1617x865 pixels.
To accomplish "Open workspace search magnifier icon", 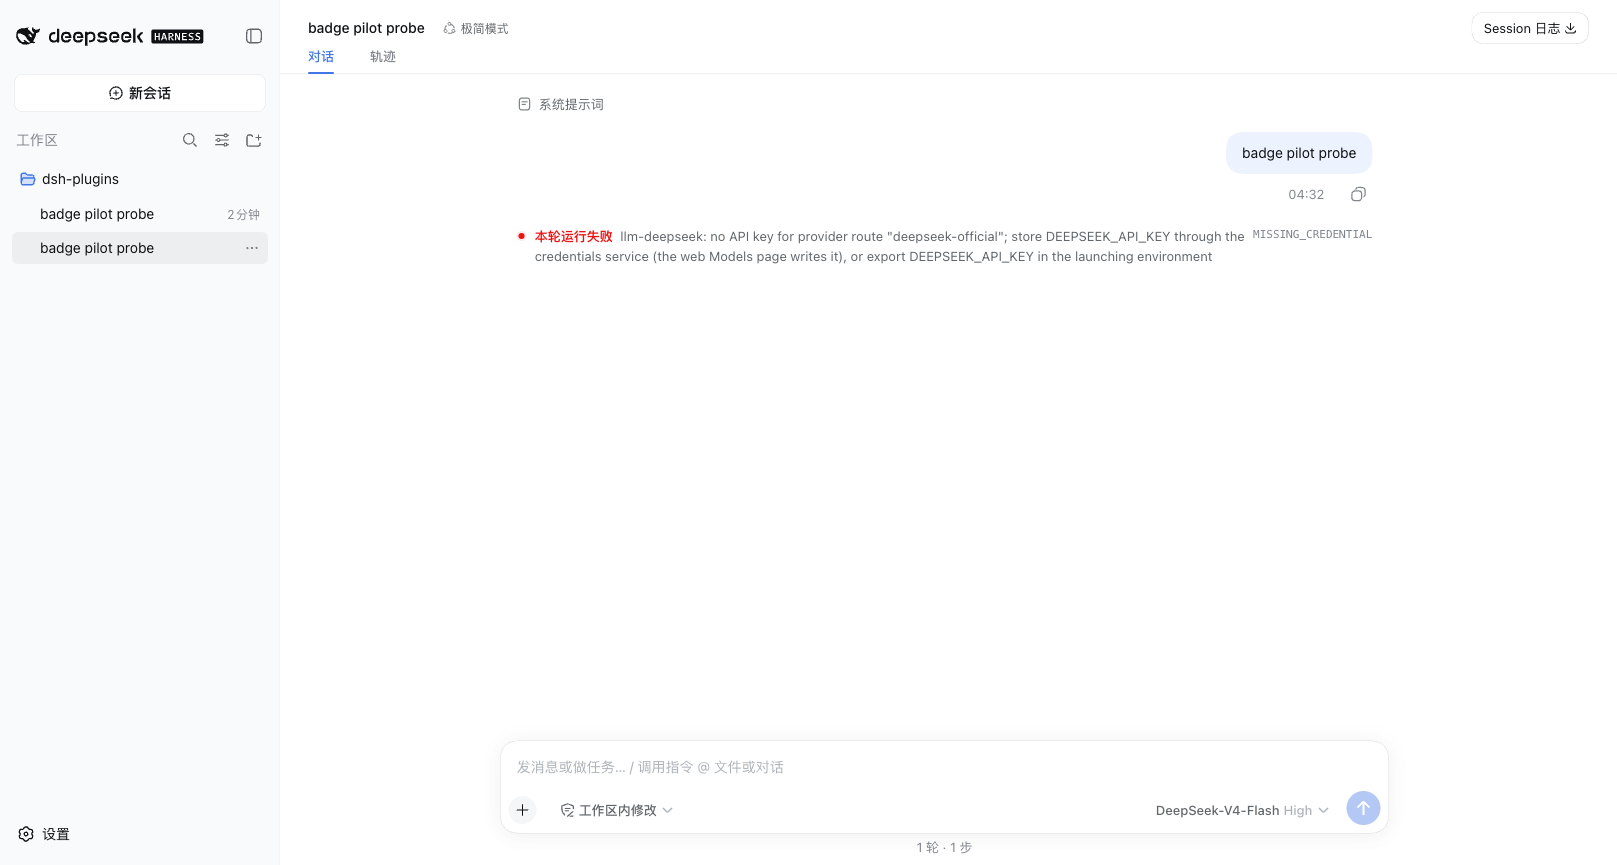I will [x=190, y=140].
